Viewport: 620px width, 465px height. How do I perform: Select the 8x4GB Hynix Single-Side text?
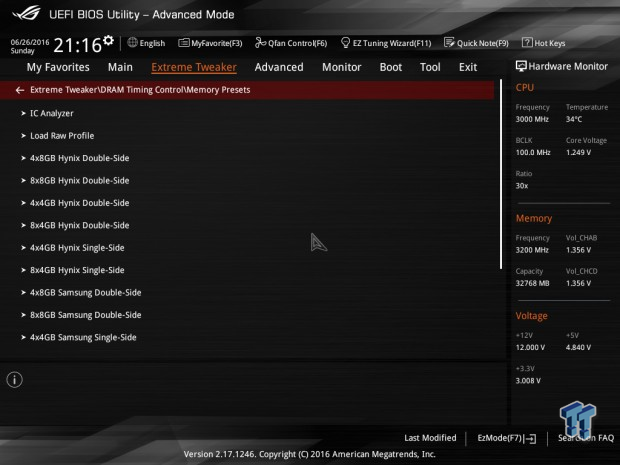[77, 270]
